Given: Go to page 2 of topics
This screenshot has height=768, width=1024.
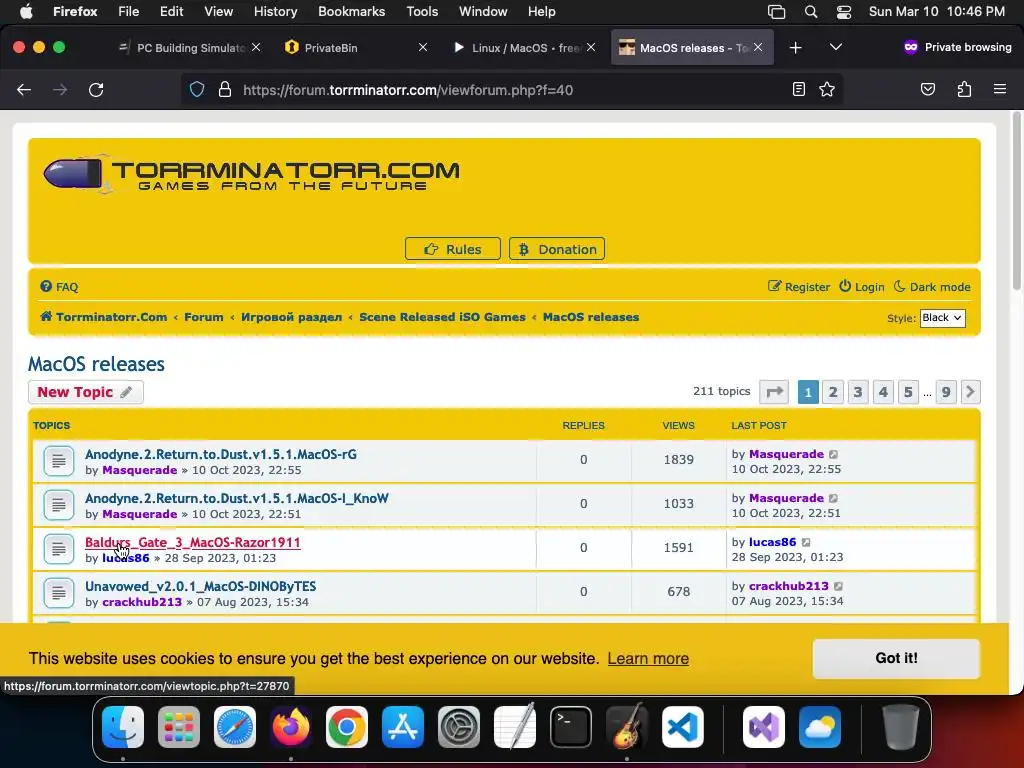Looking at the screenshot, I should pos(833,392).
